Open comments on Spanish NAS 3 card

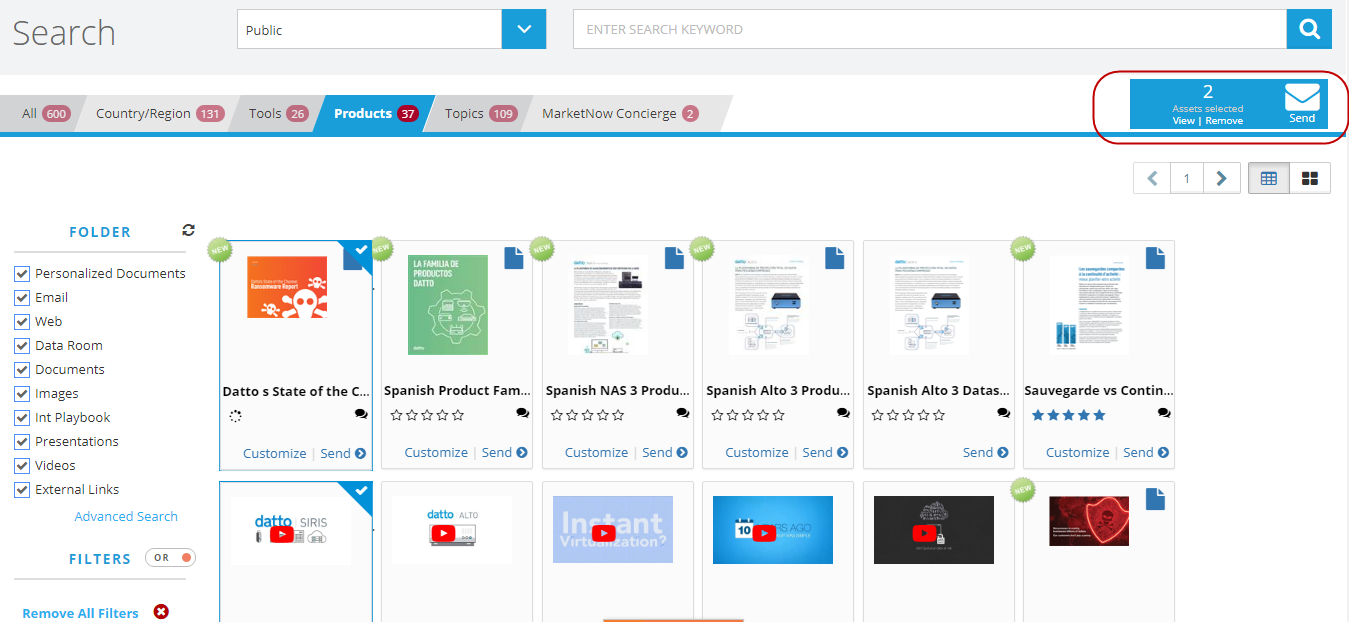tap(683, 413)
